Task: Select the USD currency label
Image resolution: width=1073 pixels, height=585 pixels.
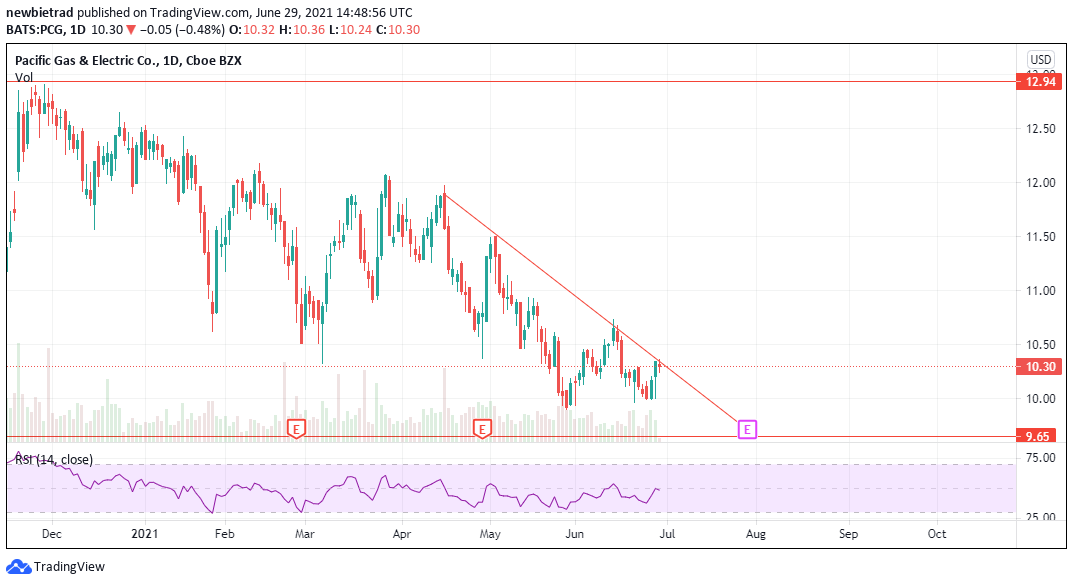Action: click(x=1041, y=60)
